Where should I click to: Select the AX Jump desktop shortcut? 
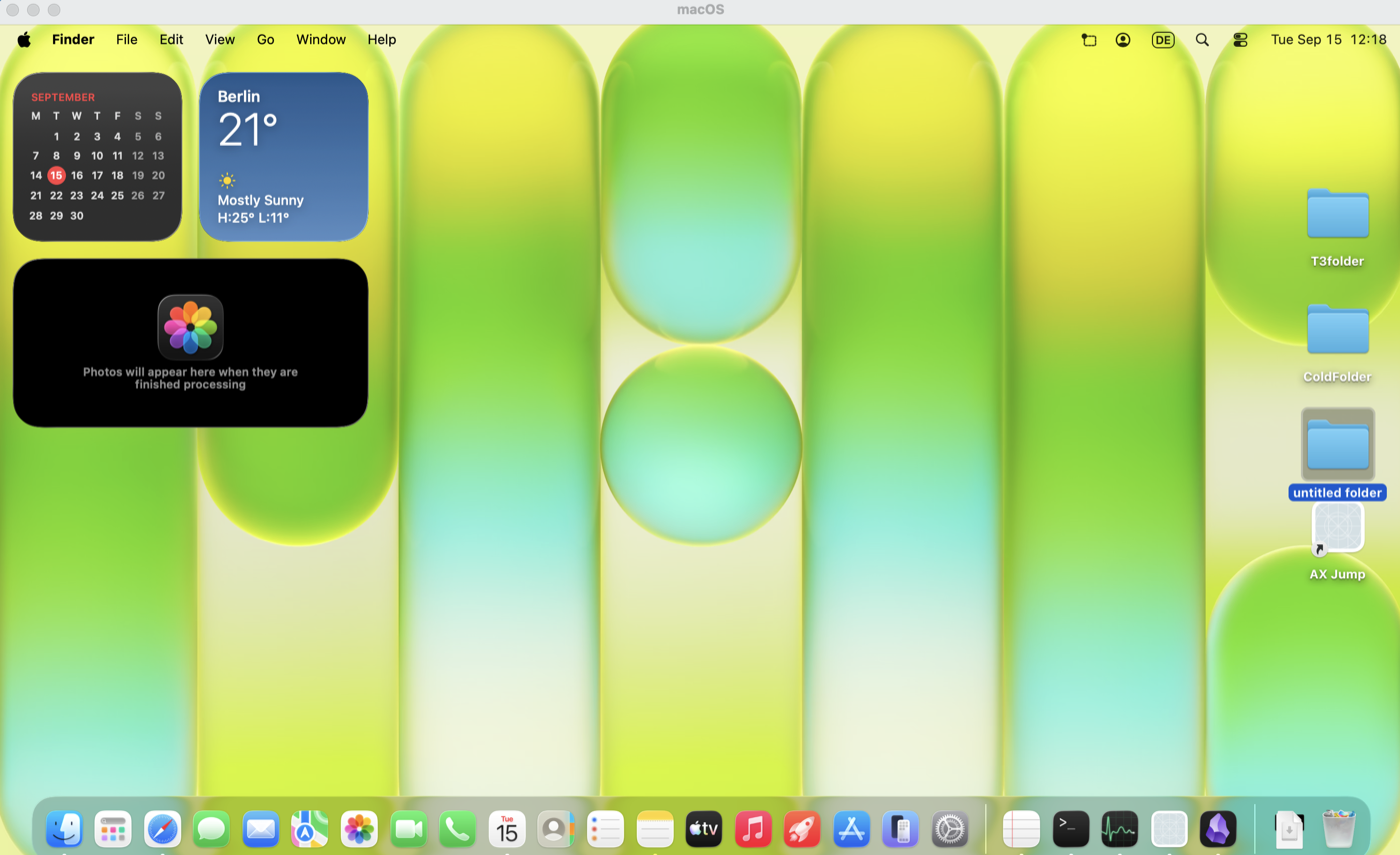pyautogui.click(x=1338, y=527)
